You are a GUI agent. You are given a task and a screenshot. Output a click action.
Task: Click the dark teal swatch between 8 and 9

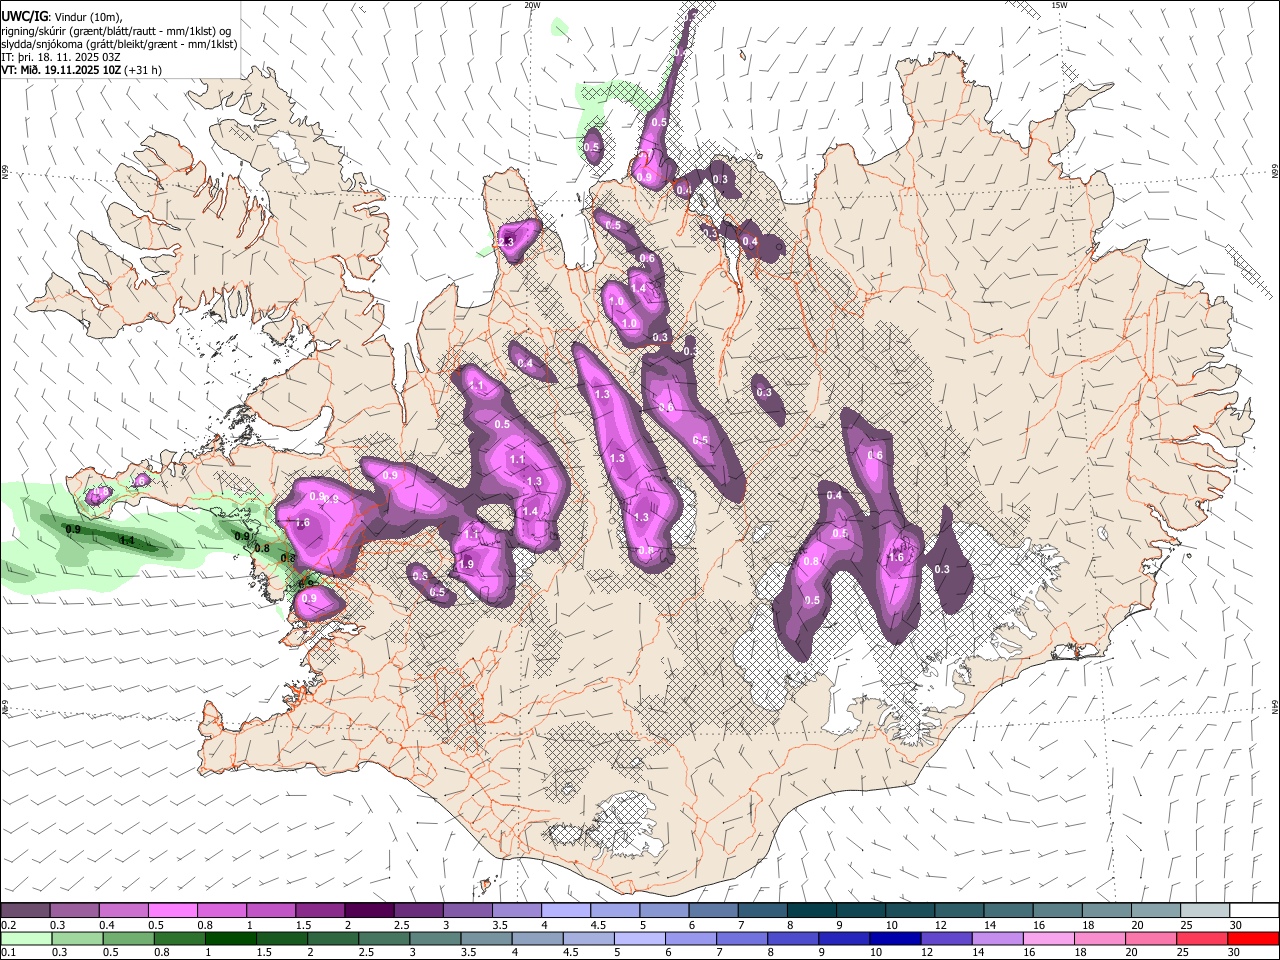coord(811,910)
